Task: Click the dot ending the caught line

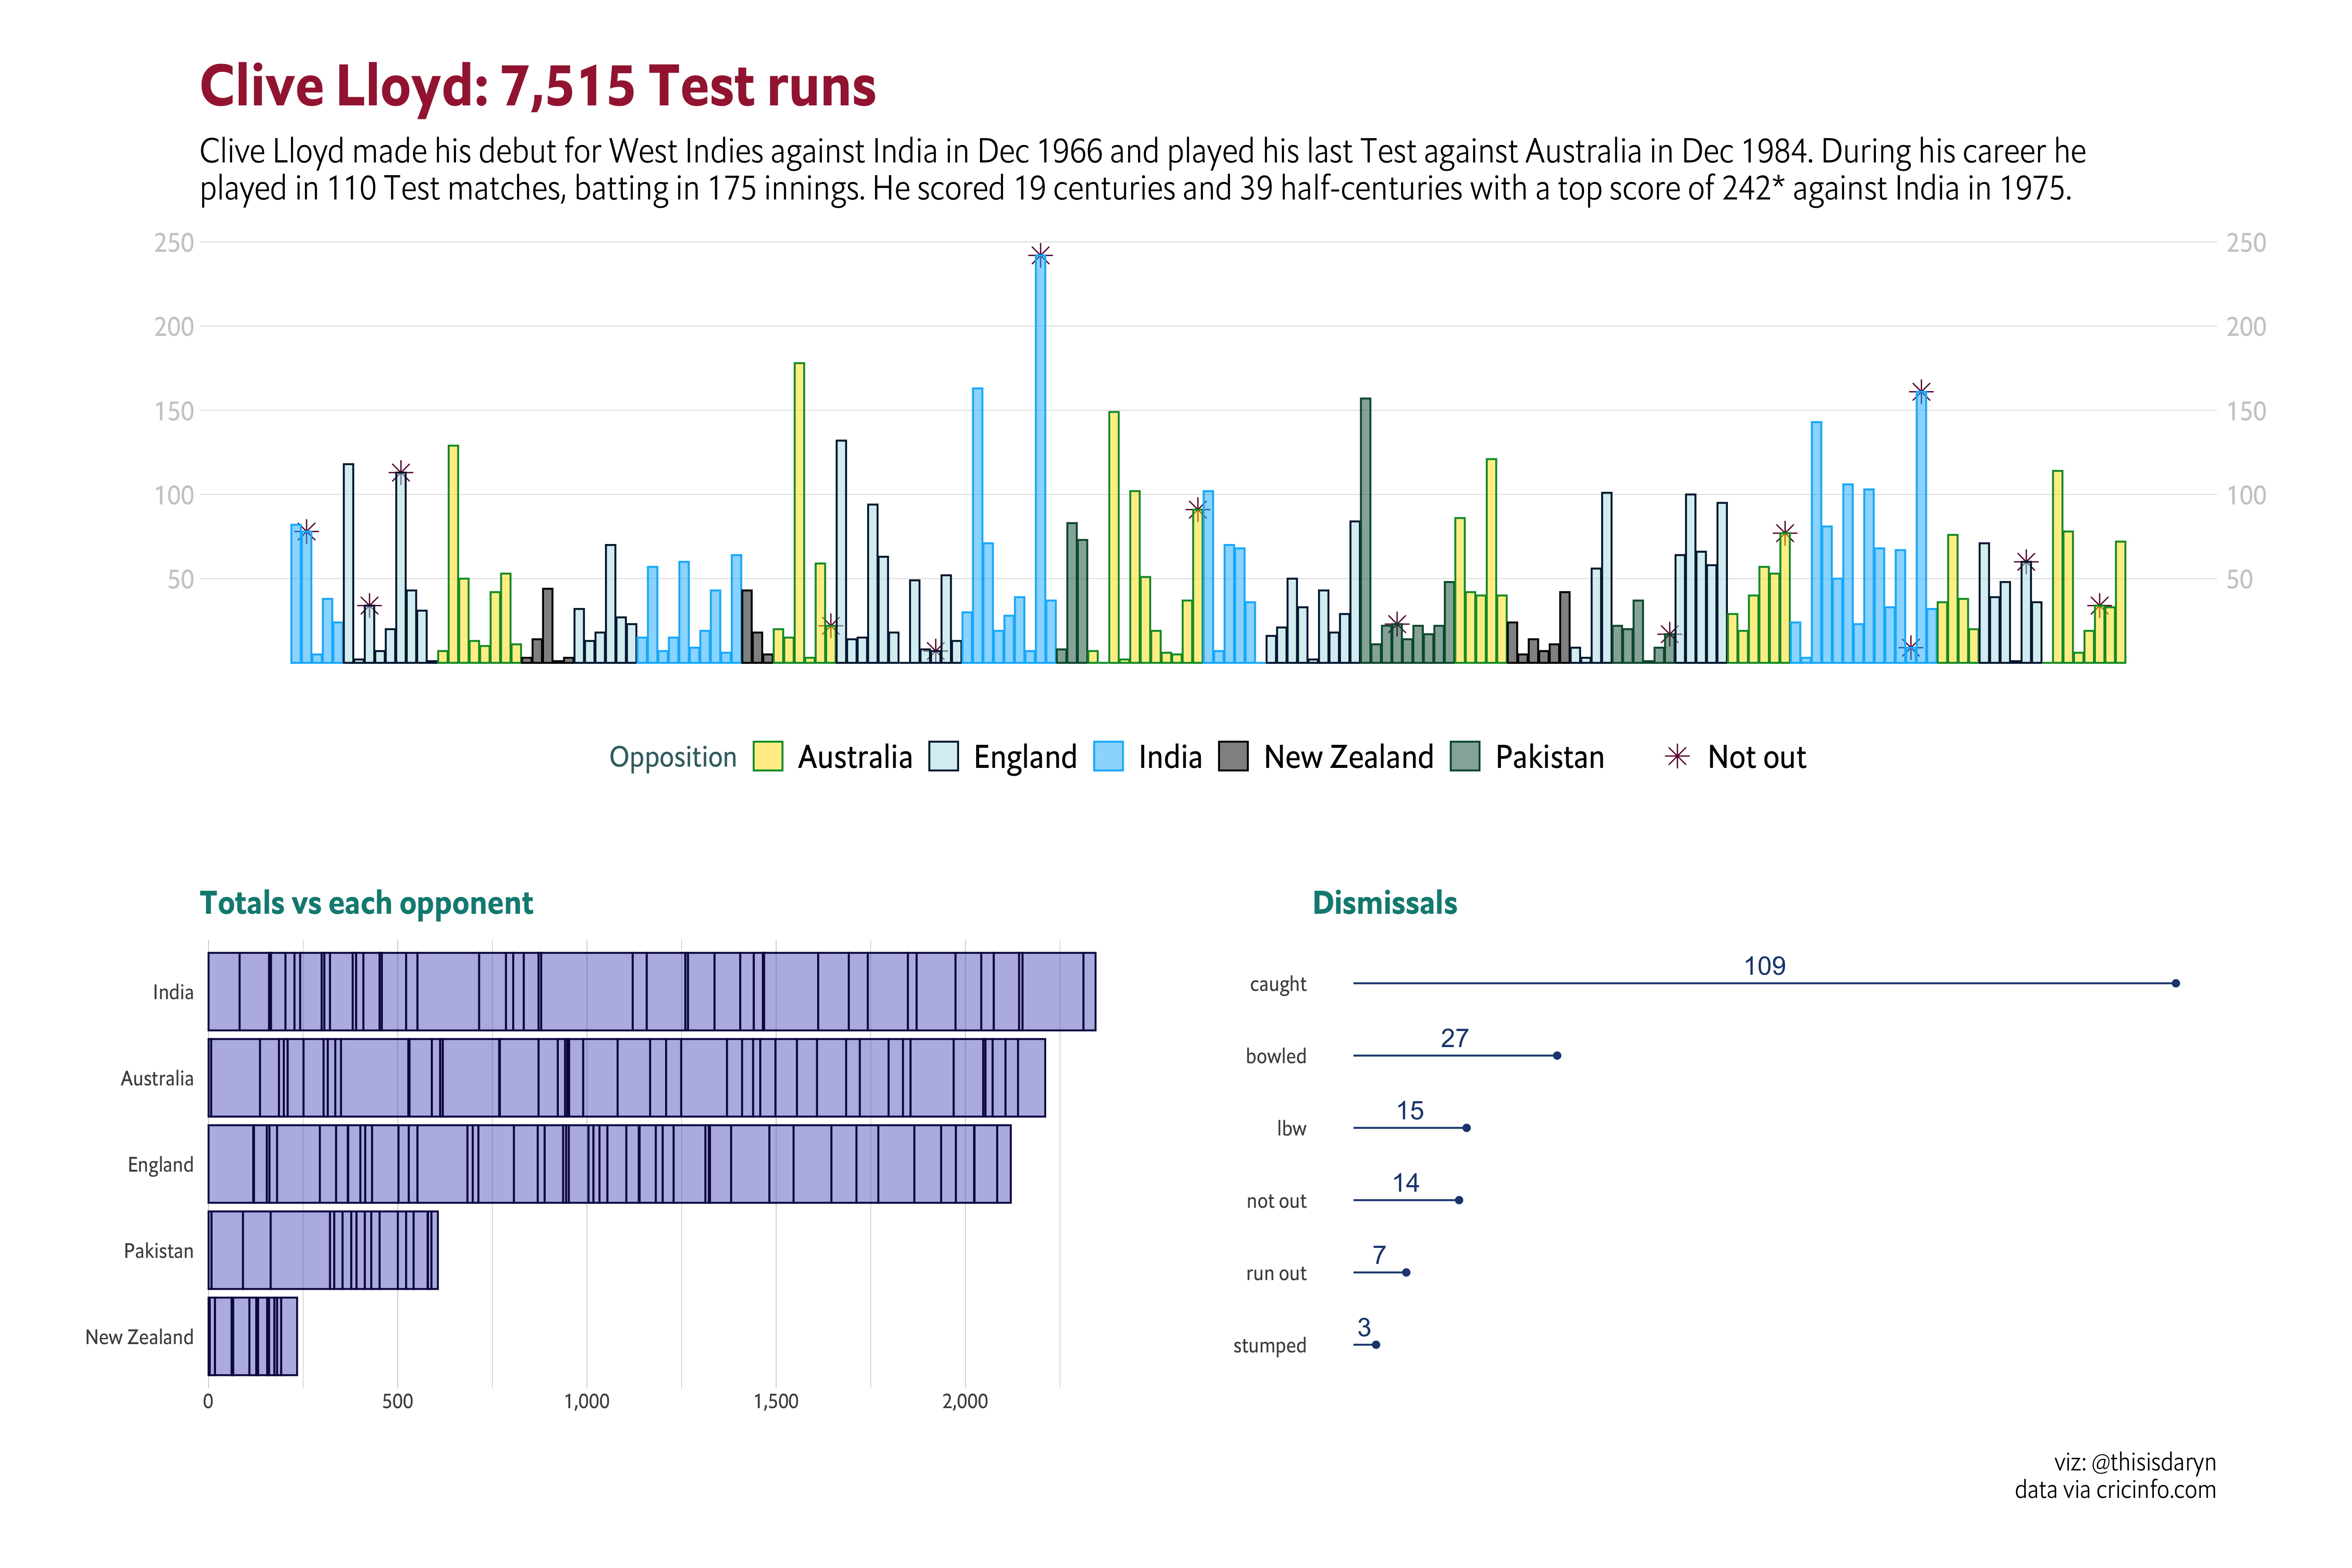Action: [x=2175, y=984]
